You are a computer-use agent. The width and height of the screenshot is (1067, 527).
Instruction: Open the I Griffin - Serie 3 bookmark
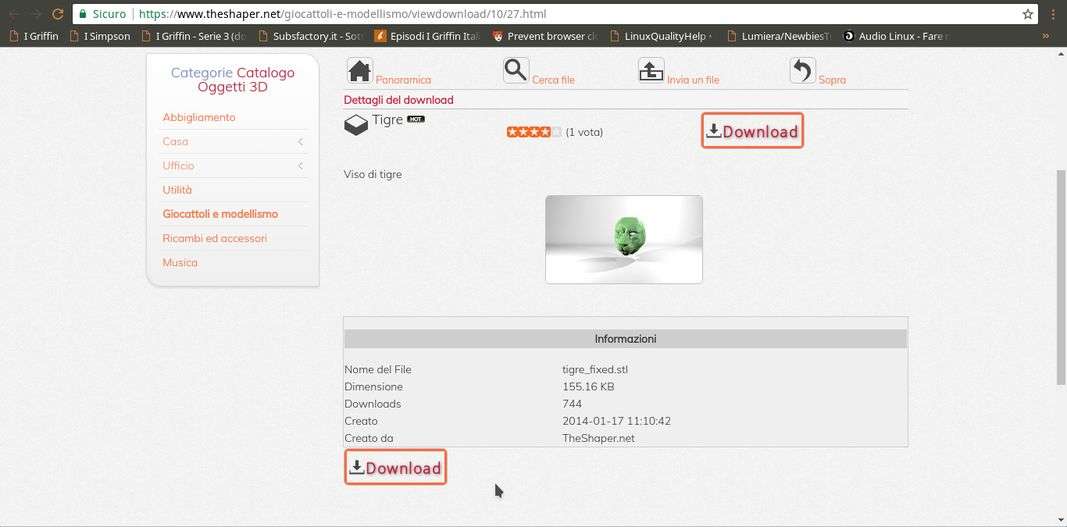click(194, 36)
